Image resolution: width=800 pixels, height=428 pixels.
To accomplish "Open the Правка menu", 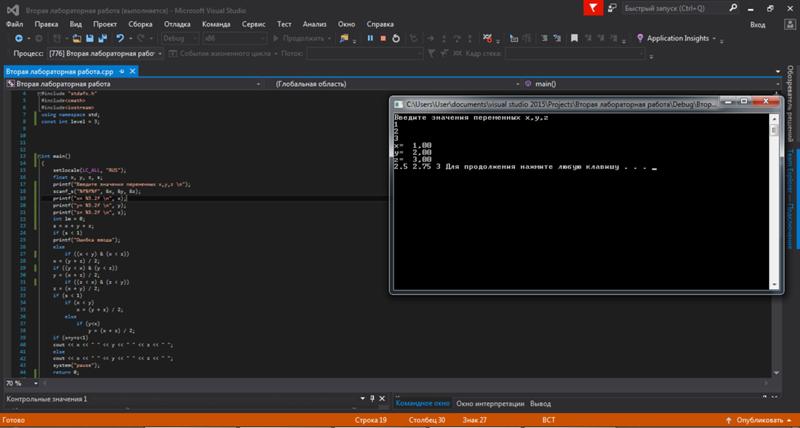I will tap(46, 24).
